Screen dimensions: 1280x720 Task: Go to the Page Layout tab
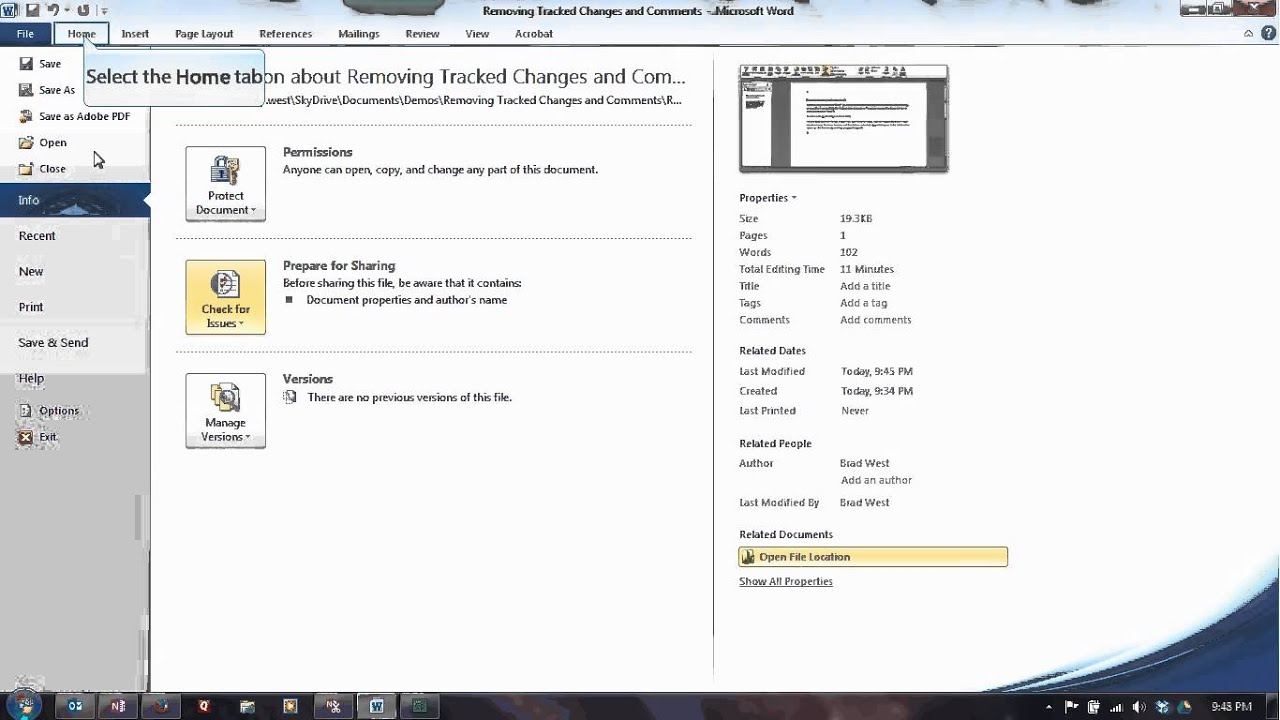pos(204,33)
